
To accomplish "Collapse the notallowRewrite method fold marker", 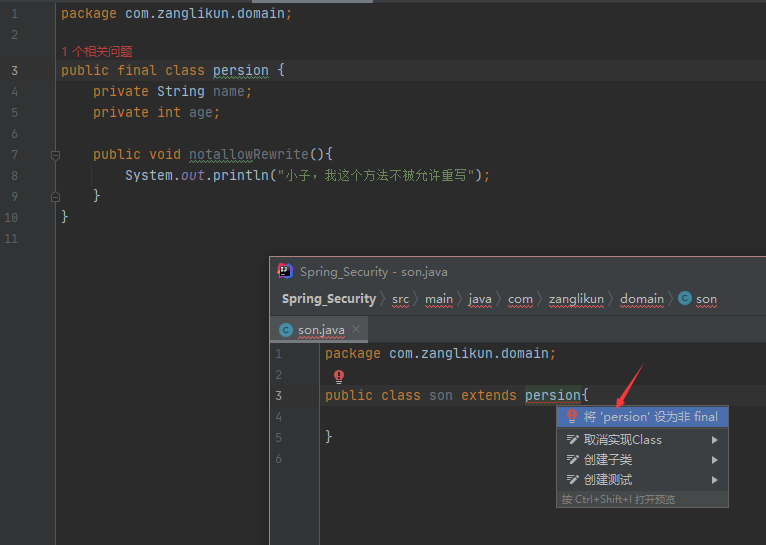I will point(56,155).
